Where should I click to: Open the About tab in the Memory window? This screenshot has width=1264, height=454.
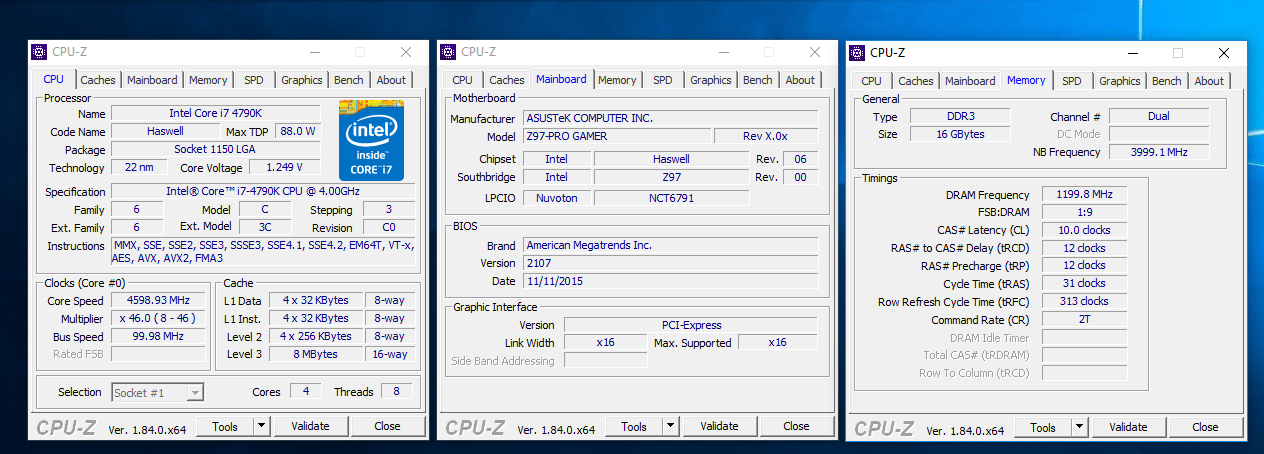click(1209, 81)
